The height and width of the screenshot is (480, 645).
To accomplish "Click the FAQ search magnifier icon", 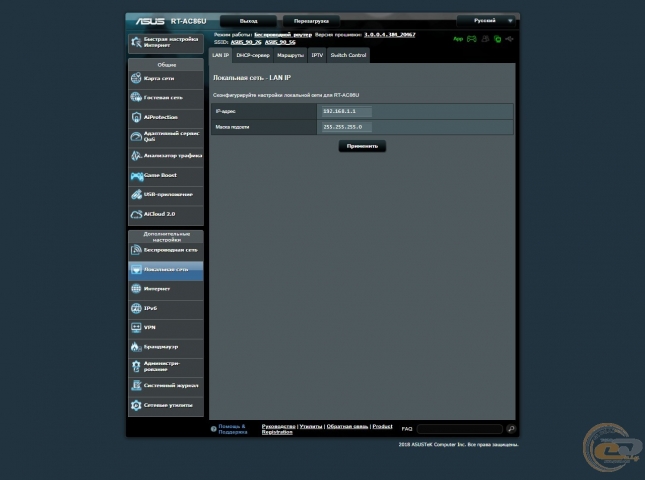I will click(511, 429).
